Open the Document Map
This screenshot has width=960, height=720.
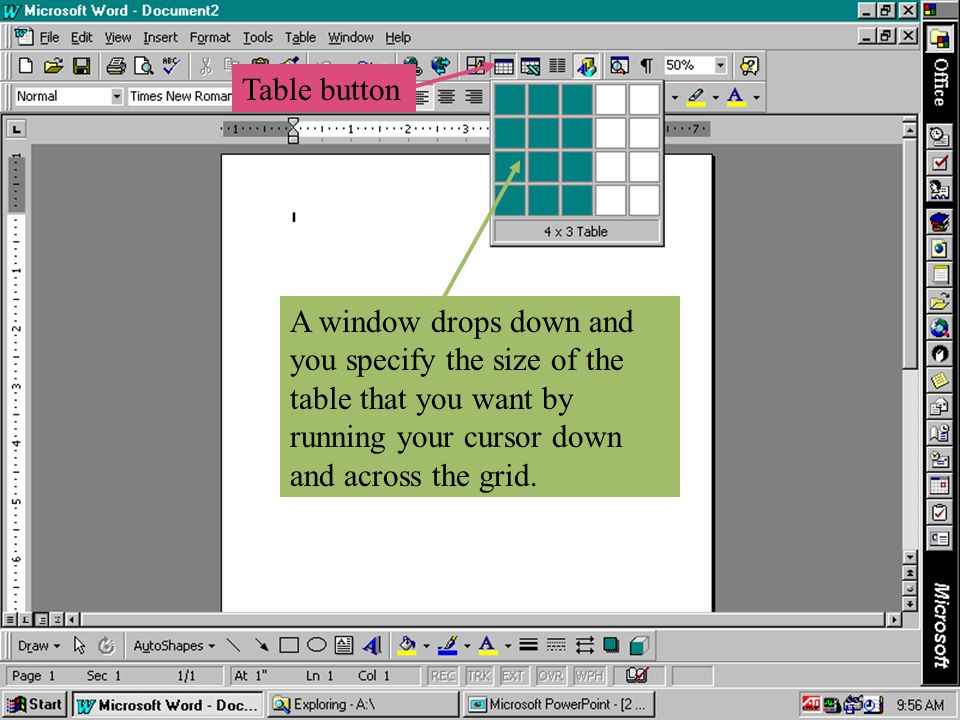pyautogui.click(x=619, y=66)
